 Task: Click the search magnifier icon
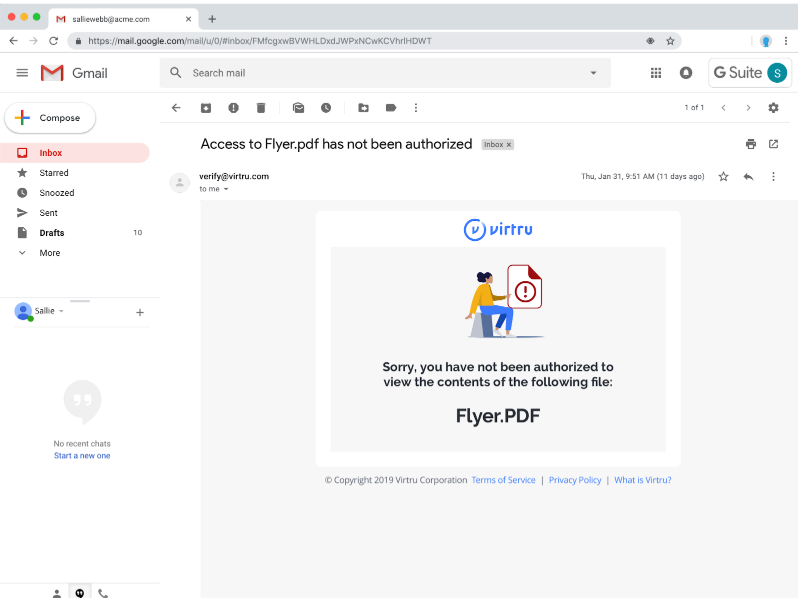(x=176, y=73)
